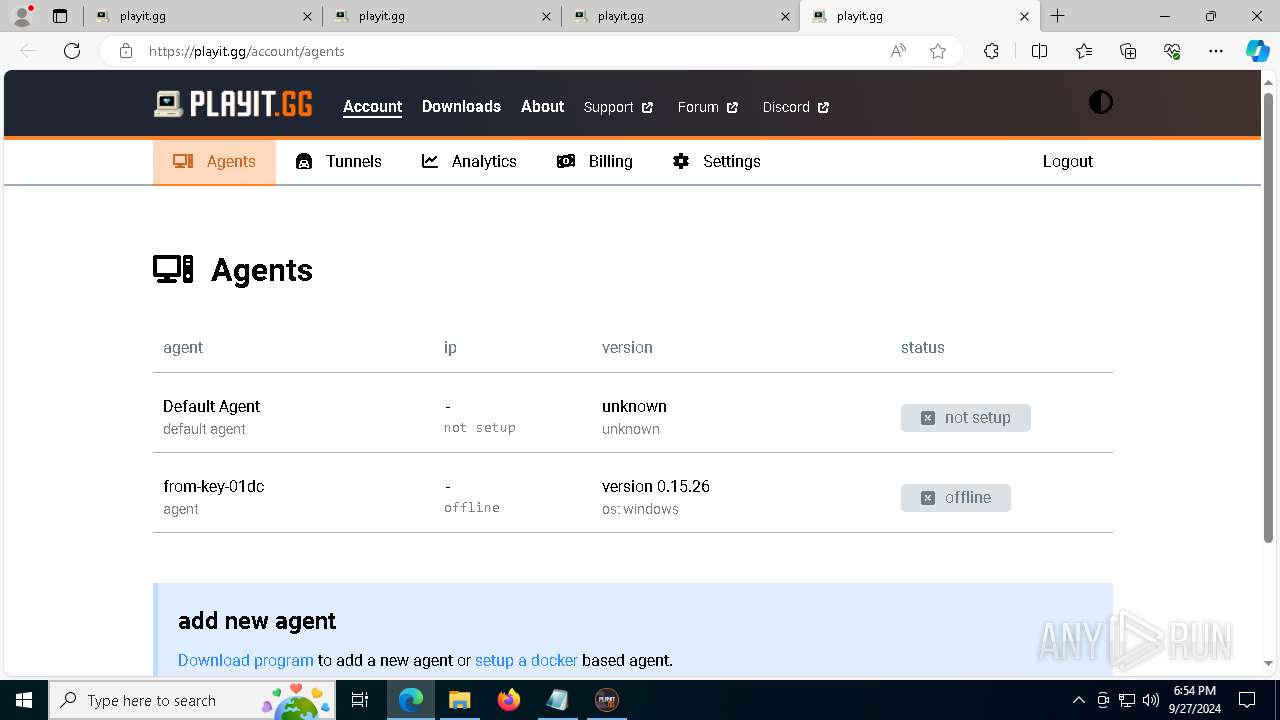Open the Account menu item
This screenshot has height=720, width=1280.
pyautogui.click(x=372, y=107)
